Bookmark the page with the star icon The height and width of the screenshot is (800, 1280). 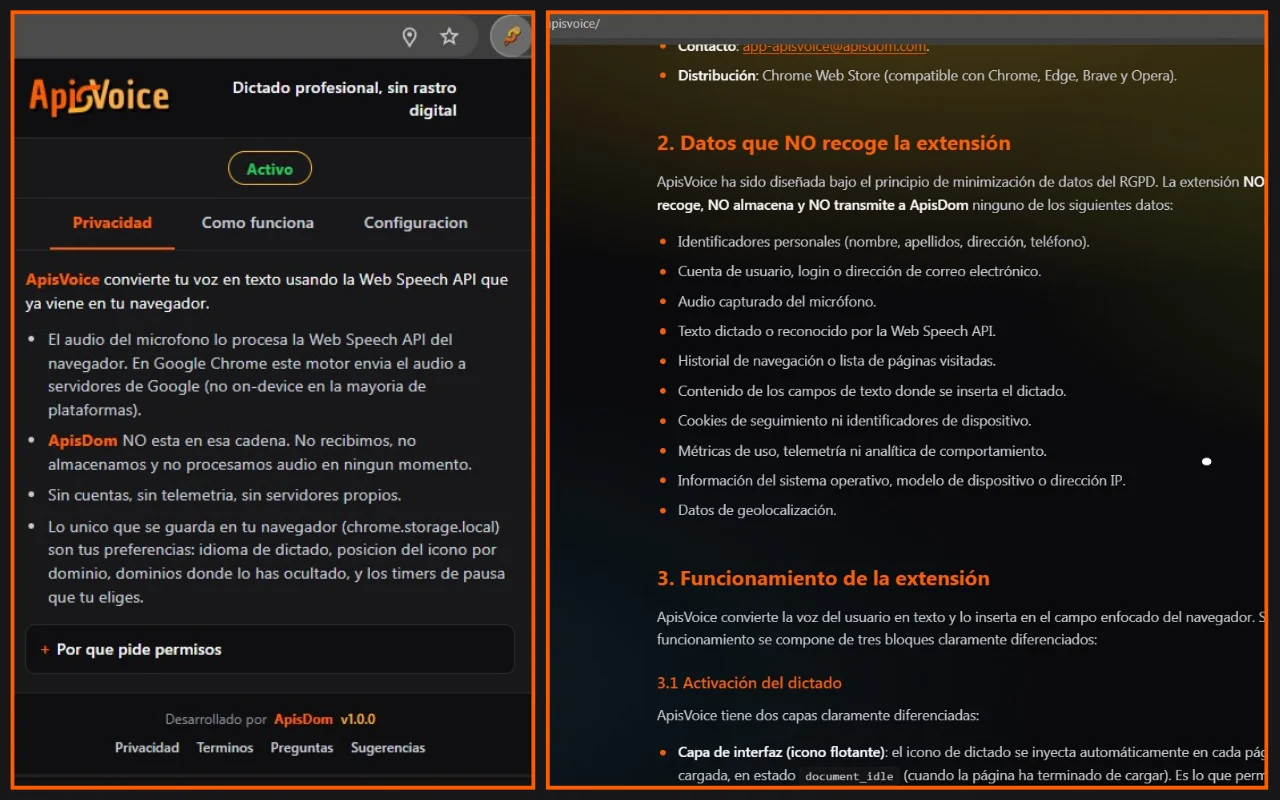450,37
